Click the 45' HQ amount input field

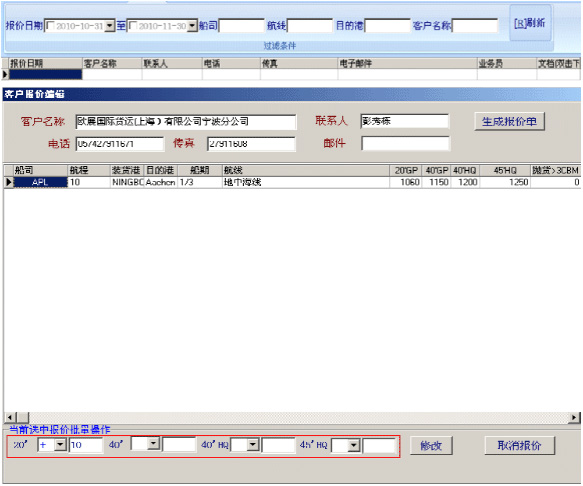[x=379, y=446]
